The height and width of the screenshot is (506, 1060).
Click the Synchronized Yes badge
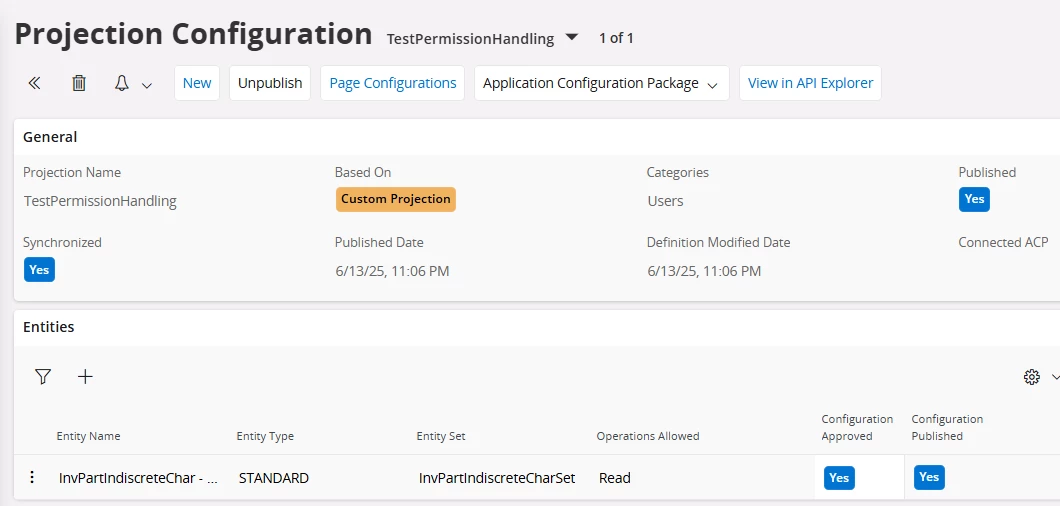(x=39, y=269)
